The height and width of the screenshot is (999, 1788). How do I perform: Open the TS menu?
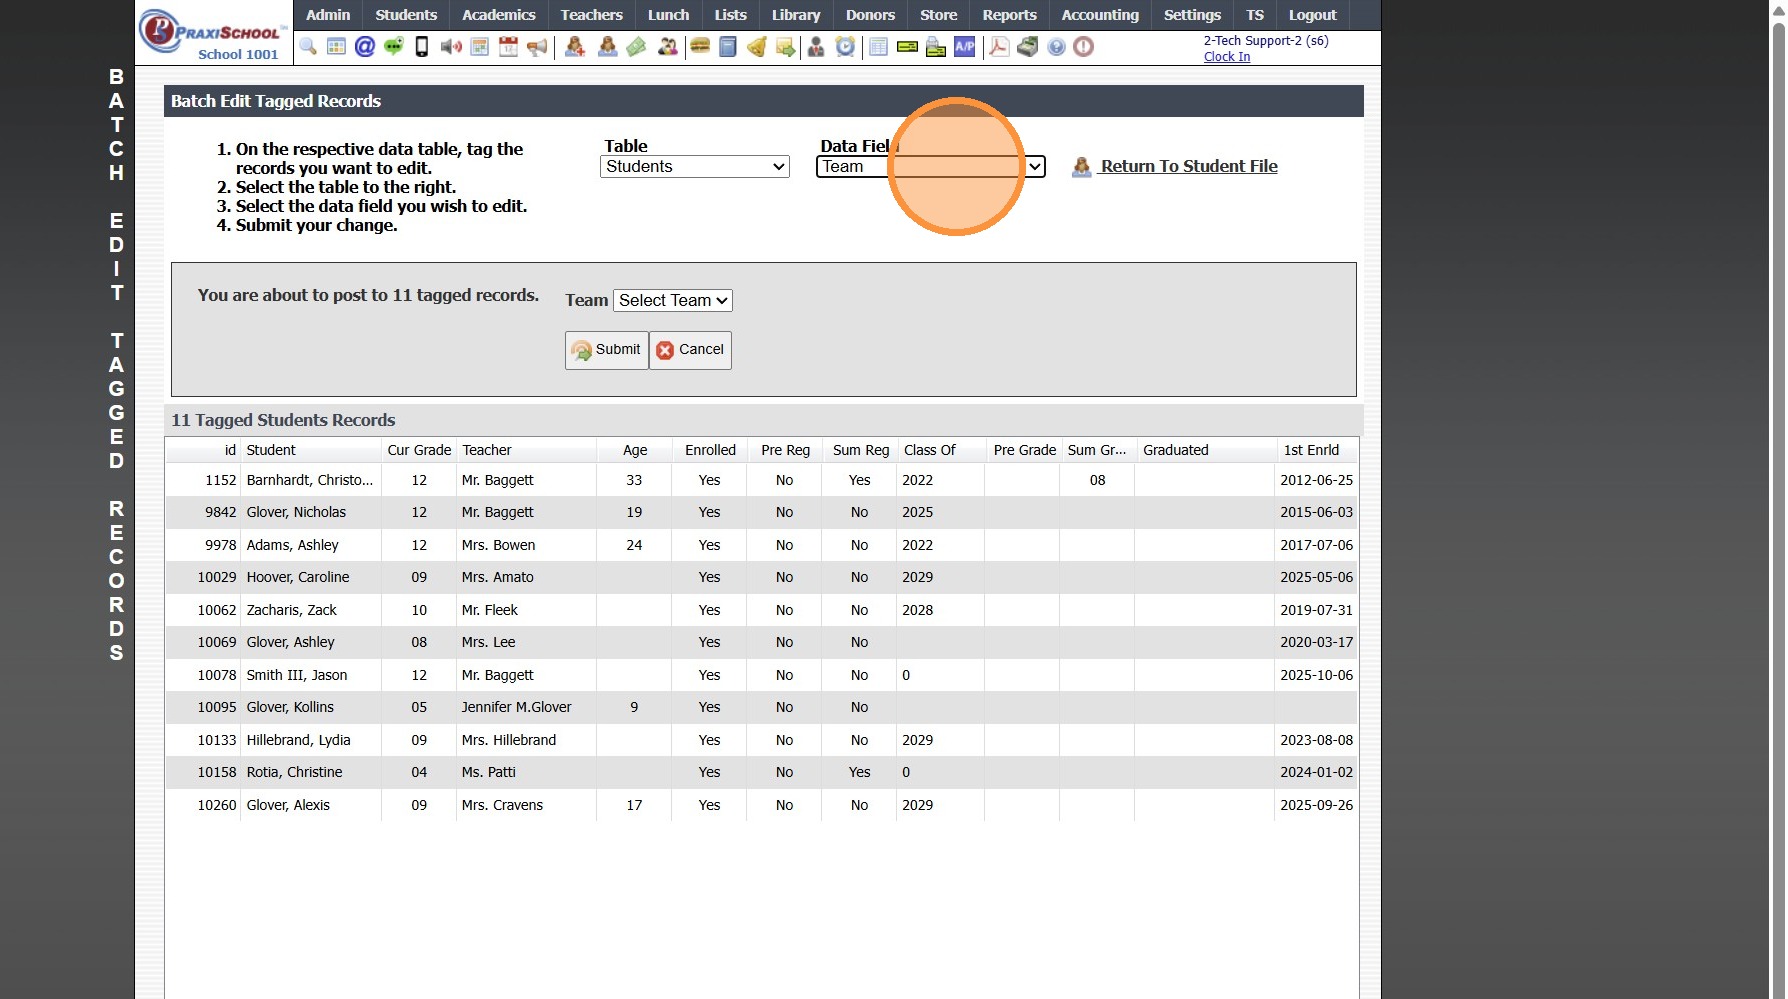point(1255,15)
